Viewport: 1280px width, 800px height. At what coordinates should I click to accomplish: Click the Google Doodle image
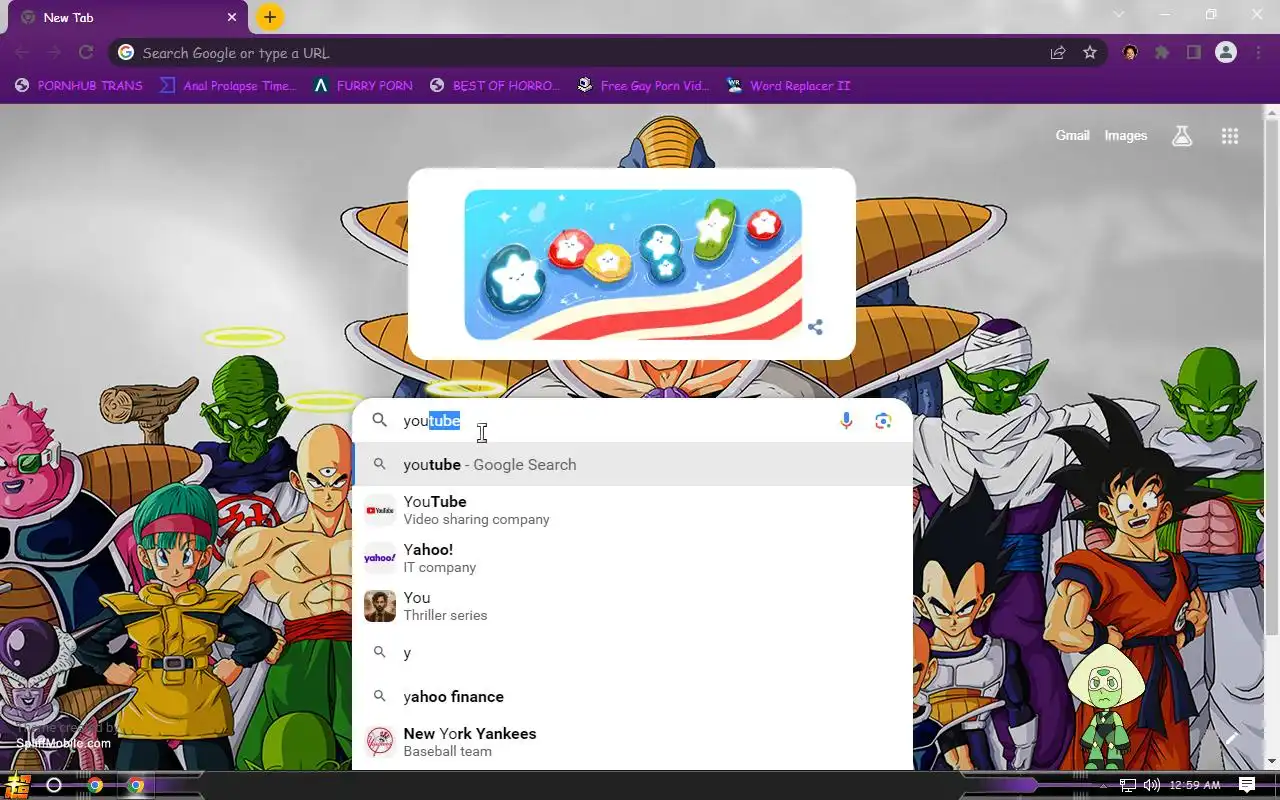tap(633, 264)
